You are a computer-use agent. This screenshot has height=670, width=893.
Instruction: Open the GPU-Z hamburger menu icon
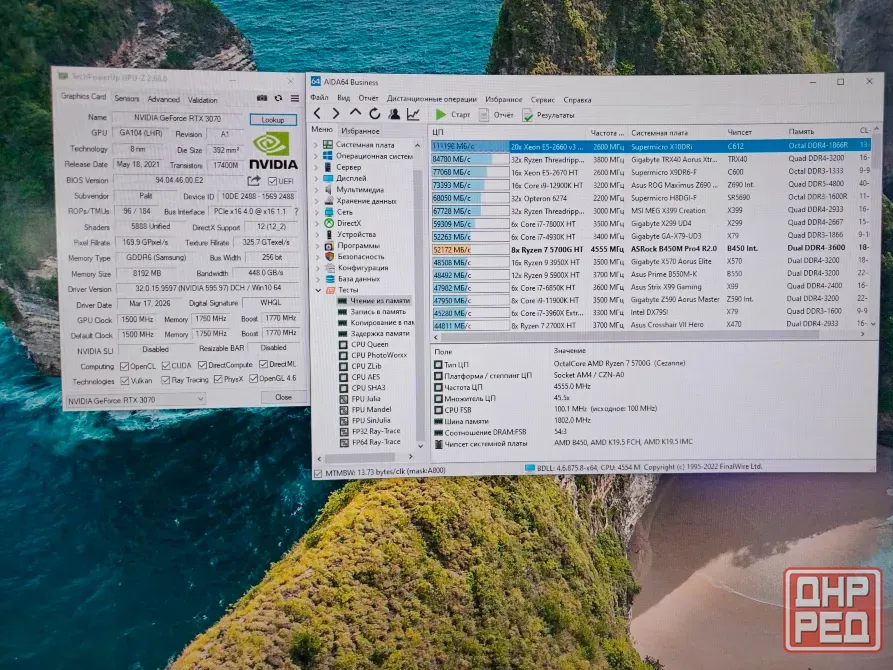click(x=294, y=98)
